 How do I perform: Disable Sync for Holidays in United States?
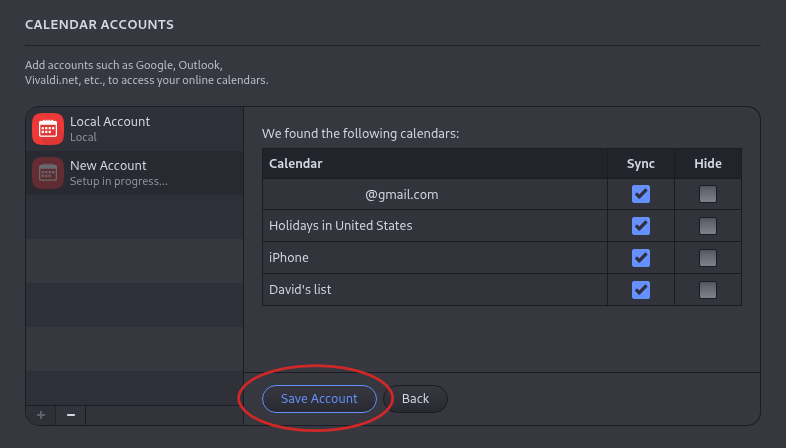coord(641,226)
